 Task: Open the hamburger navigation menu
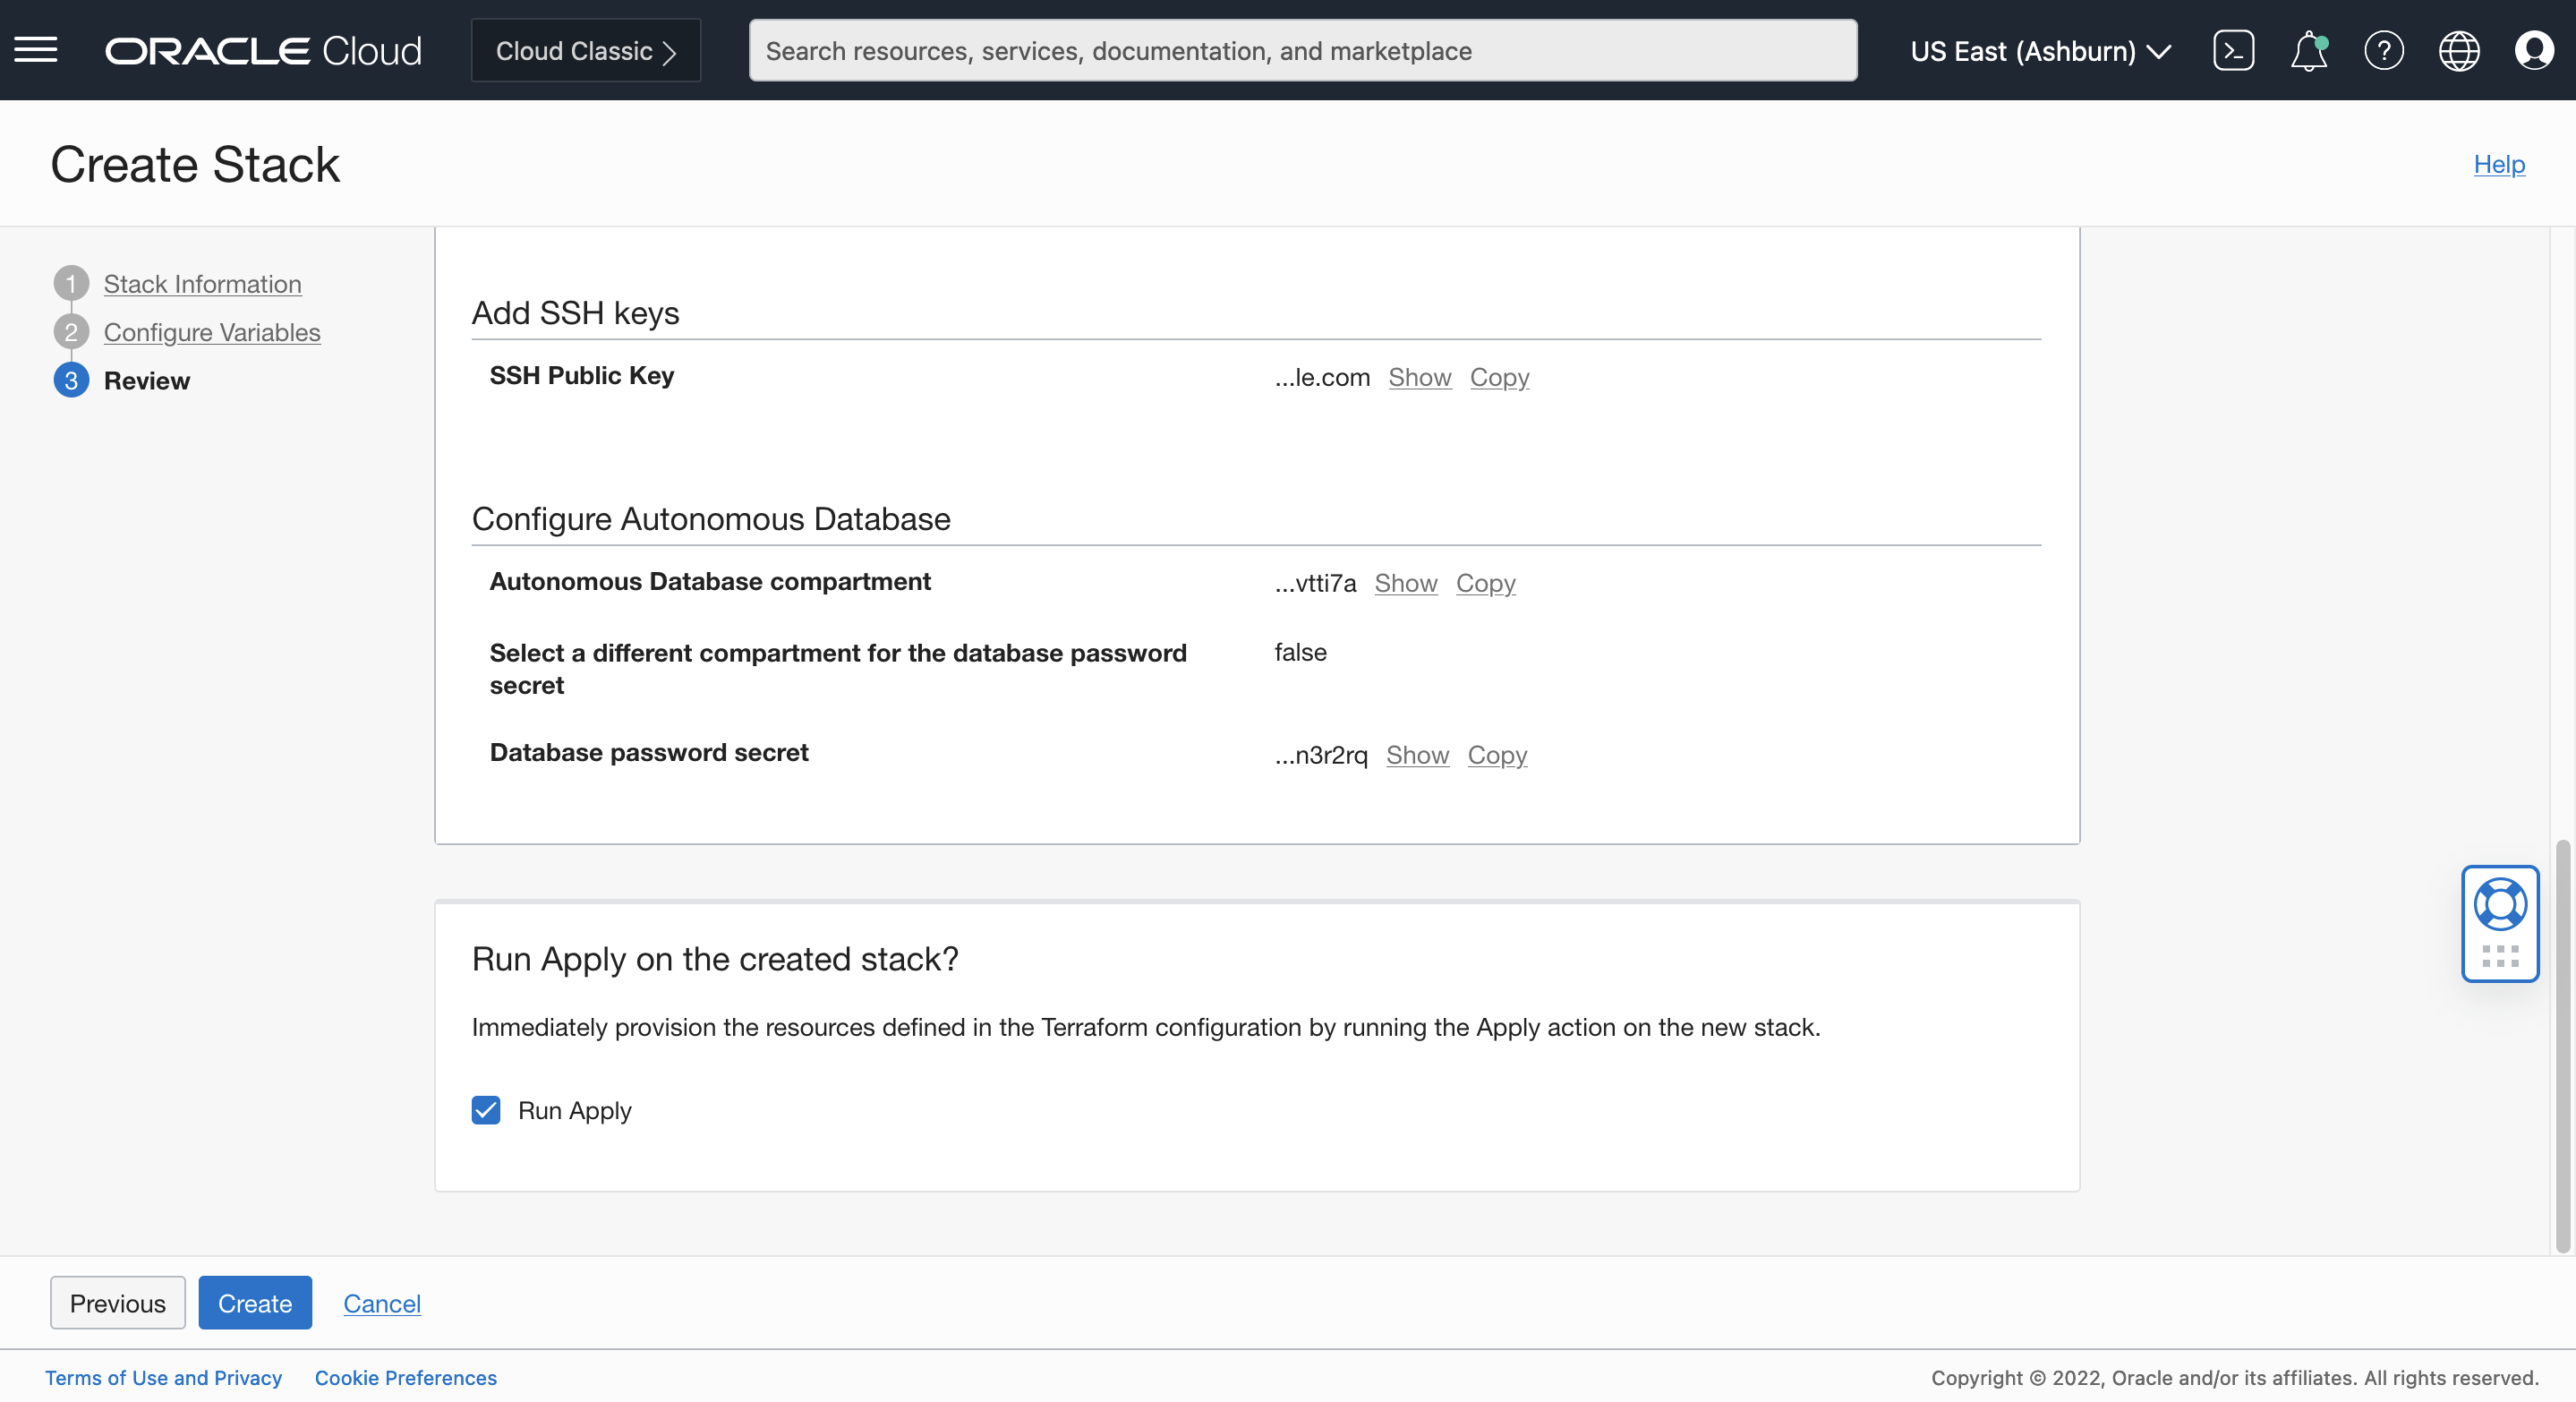coord(36,50)
